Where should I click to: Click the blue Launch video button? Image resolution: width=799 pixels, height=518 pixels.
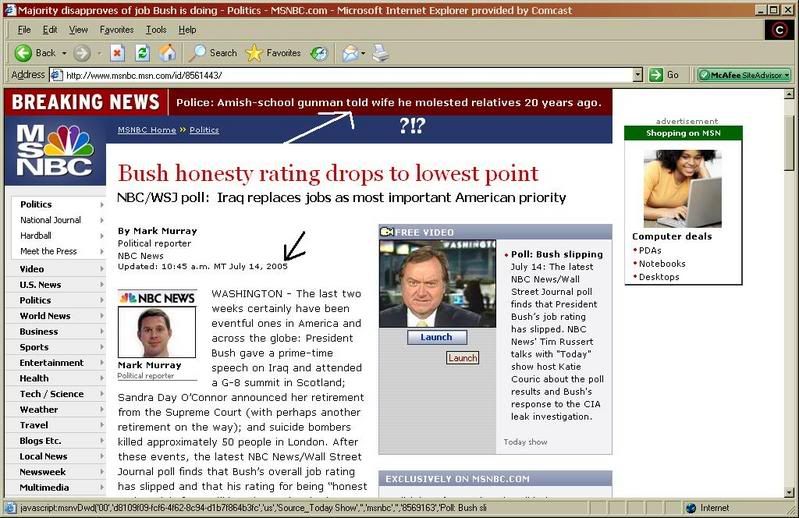coord(437,337)
